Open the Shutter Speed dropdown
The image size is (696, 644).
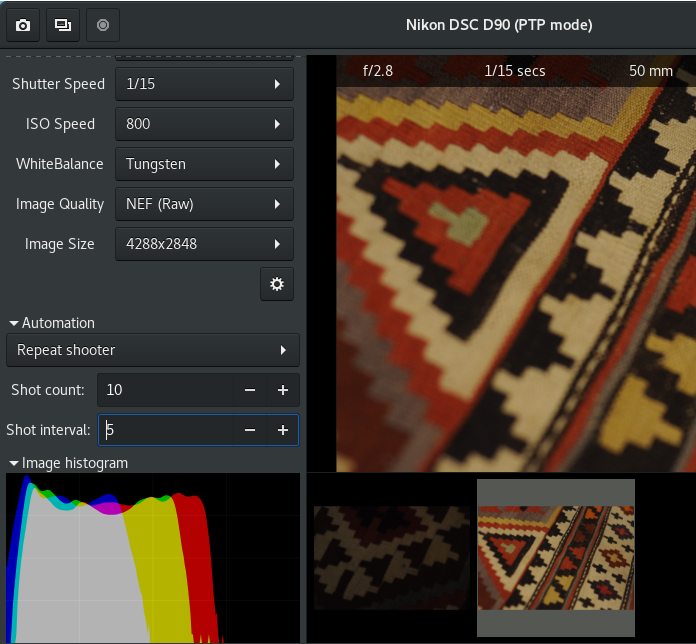pyautogui.click(x=204, y=84)
